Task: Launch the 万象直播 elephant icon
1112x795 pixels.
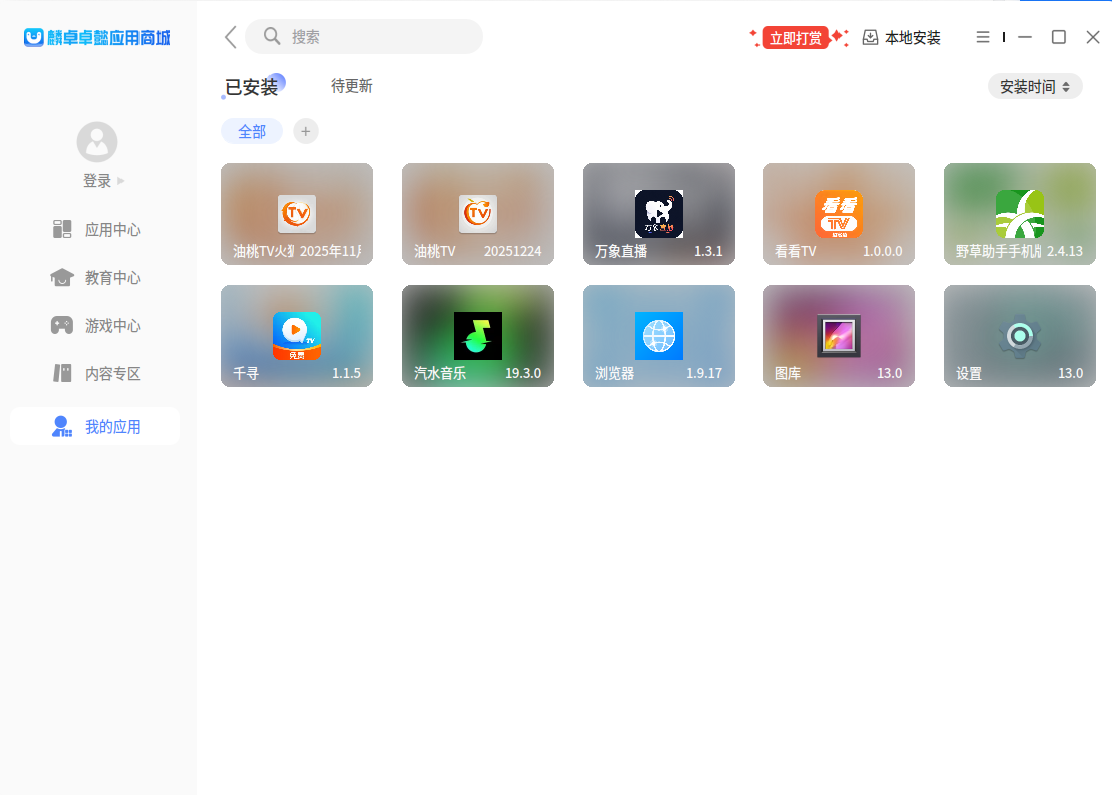Action: [659, 213]
